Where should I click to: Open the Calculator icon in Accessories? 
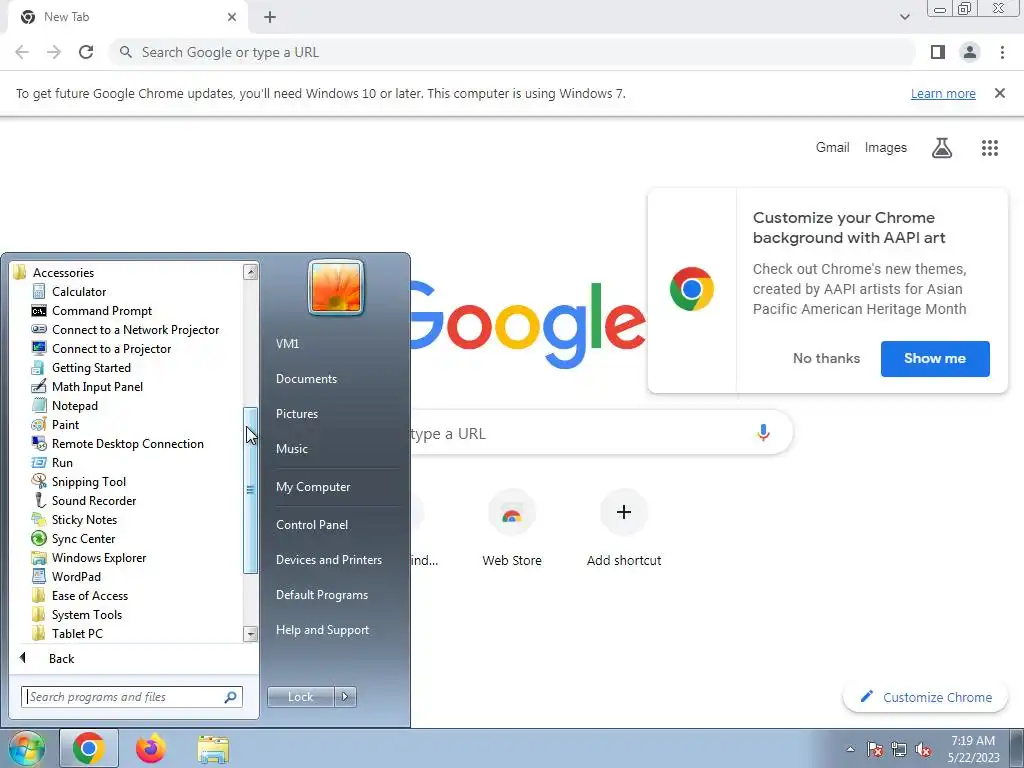(x=39, y=291)
